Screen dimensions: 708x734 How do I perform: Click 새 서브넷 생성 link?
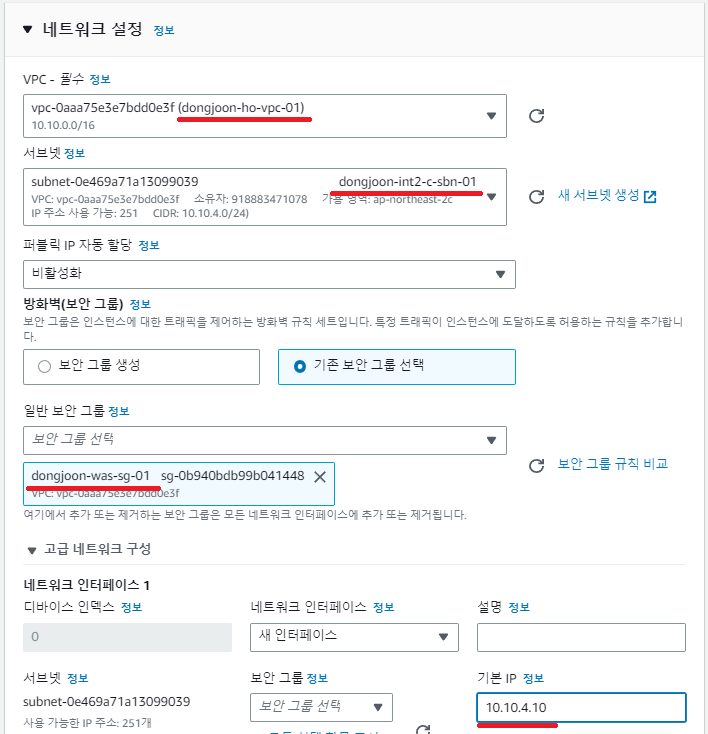[x=598, y=195]
